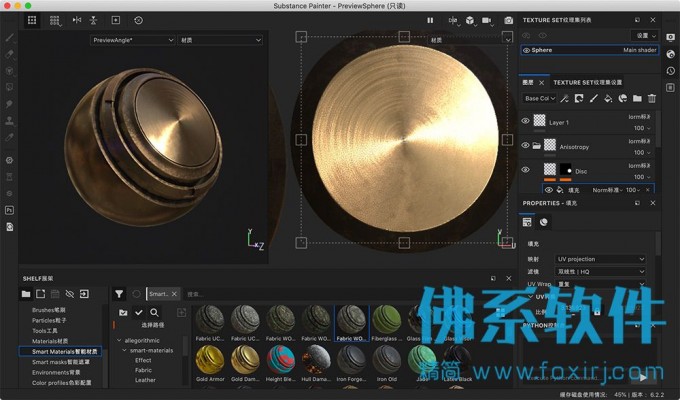Open display settings icon on right dock
This screenshot has width=680, height=400.
670,38
